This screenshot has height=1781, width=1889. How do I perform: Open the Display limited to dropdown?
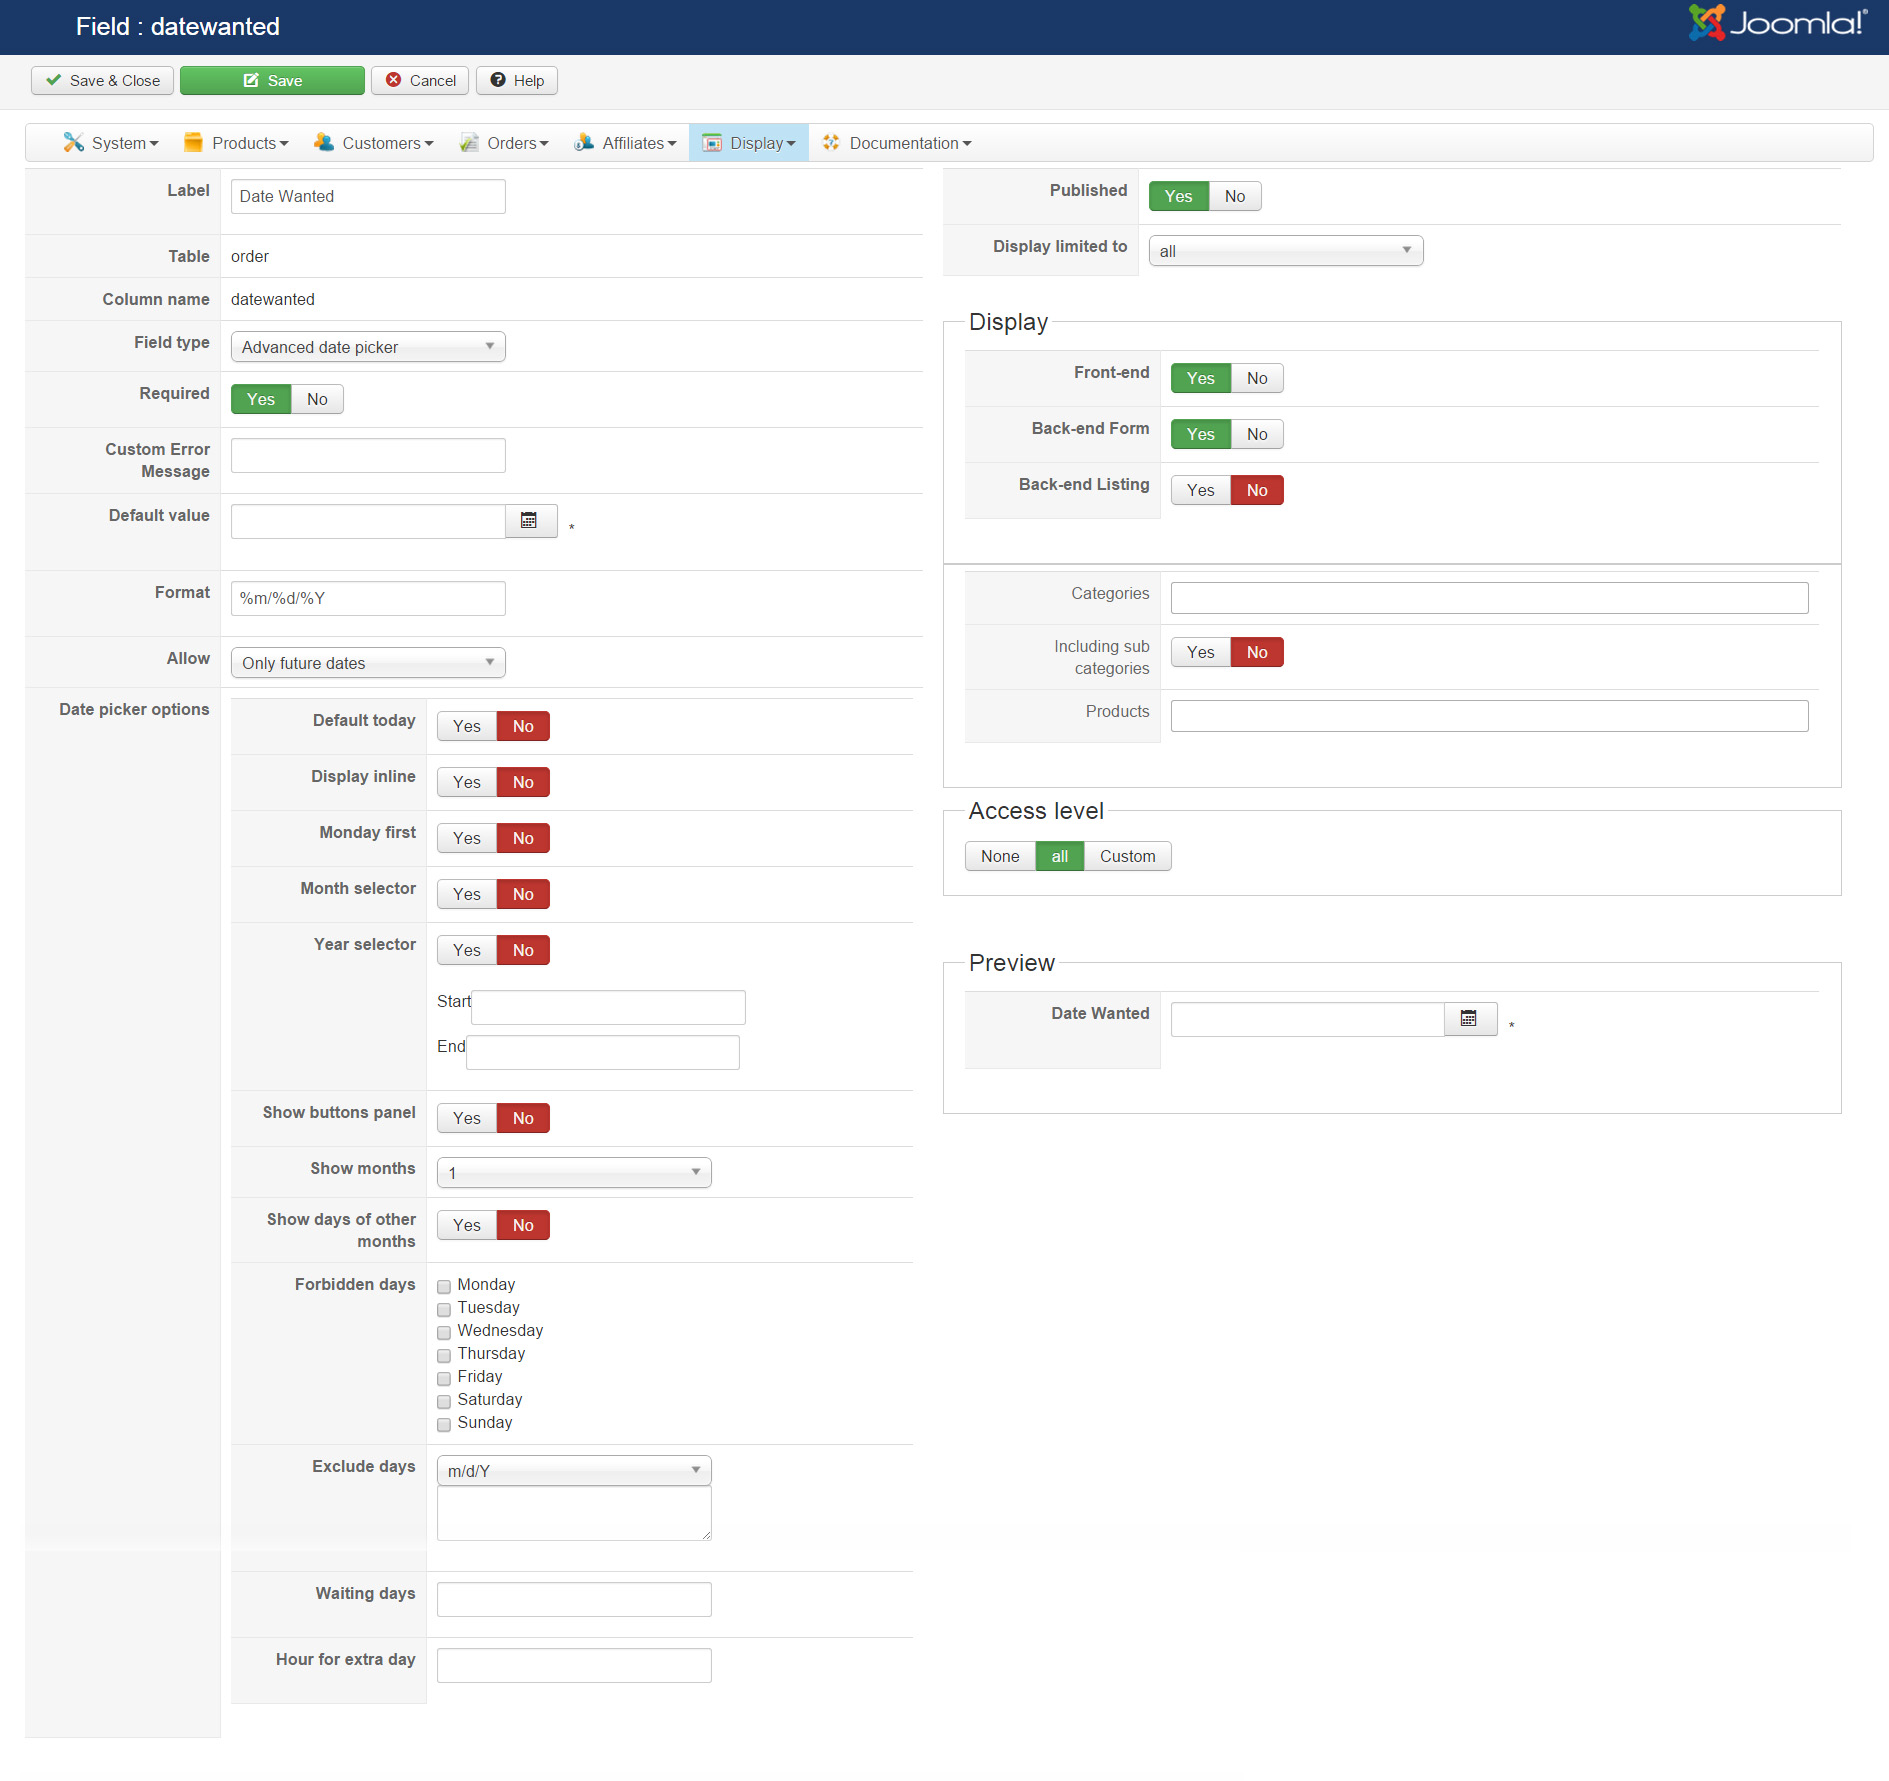pos(1286,251)
